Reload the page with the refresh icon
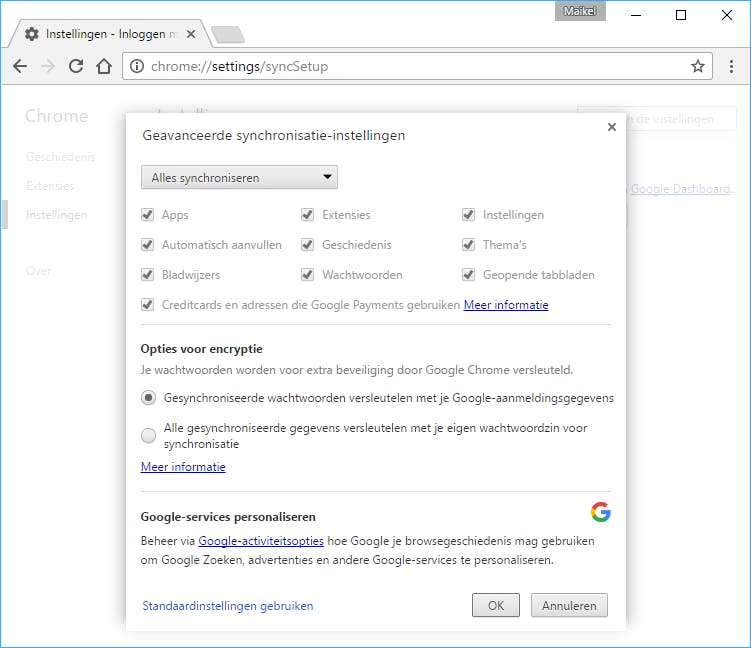Viewport: 751px width, 648px height. point(76,66)
